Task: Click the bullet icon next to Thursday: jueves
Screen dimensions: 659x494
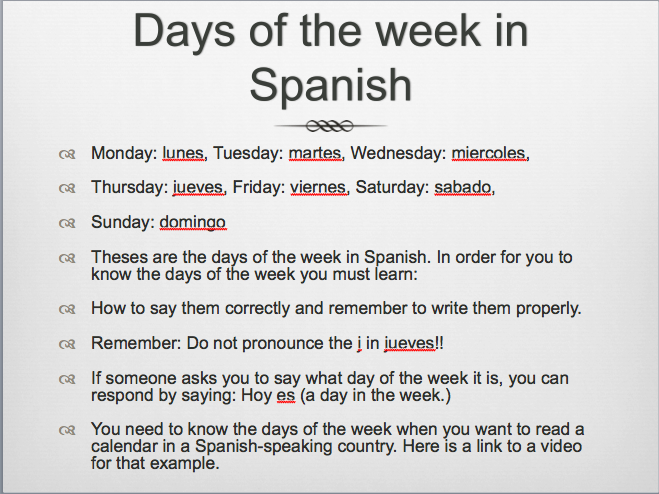Action: pyautogui.click(x=68, y=188)
